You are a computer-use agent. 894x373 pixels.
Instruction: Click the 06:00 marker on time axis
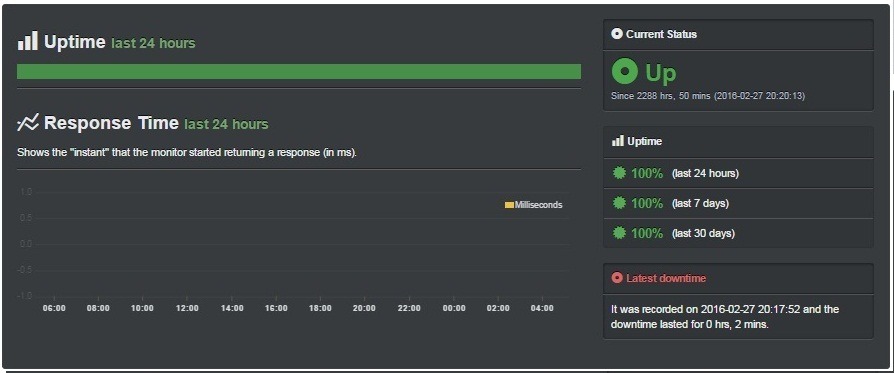click(x=54, y=309)
